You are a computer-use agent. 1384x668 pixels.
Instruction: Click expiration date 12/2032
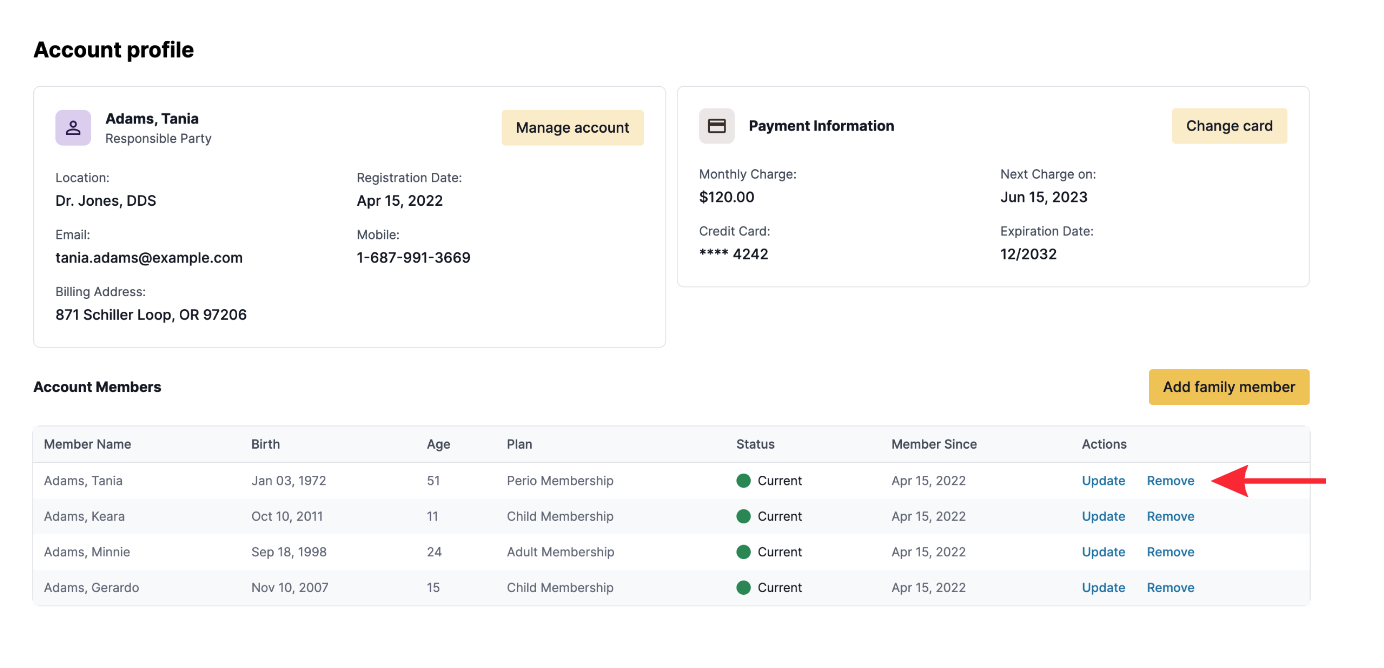point(1029,254)
